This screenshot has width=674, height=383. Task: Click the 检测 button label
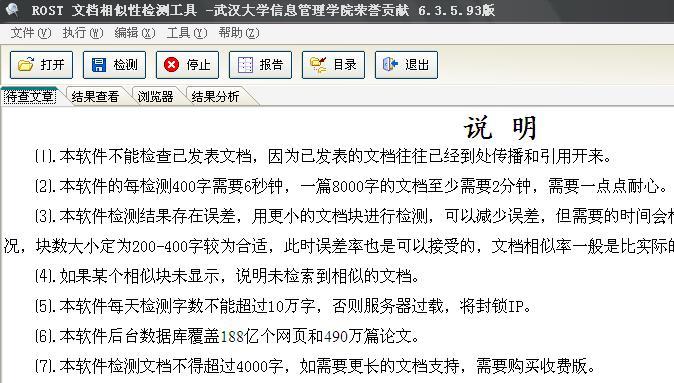(125, 65)
